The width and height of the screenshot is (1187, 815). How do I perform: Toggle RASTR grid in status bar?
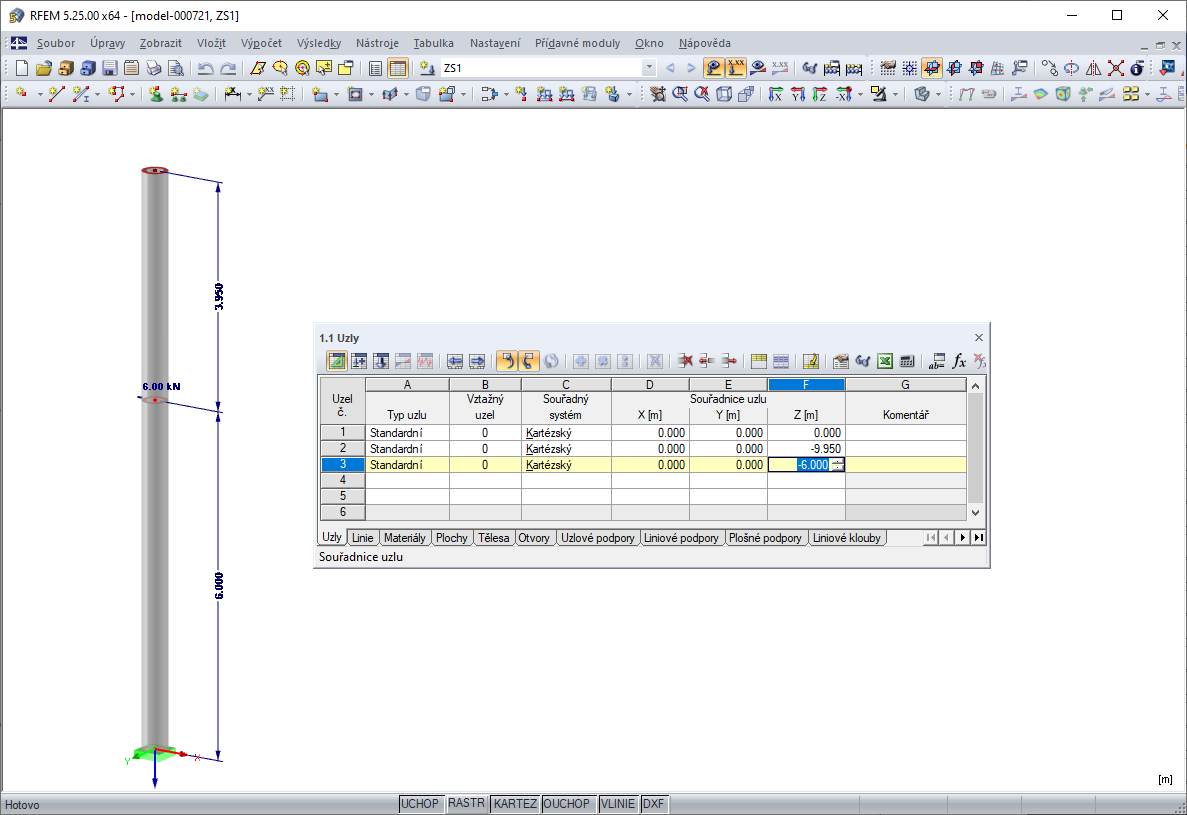pos(466,804)
